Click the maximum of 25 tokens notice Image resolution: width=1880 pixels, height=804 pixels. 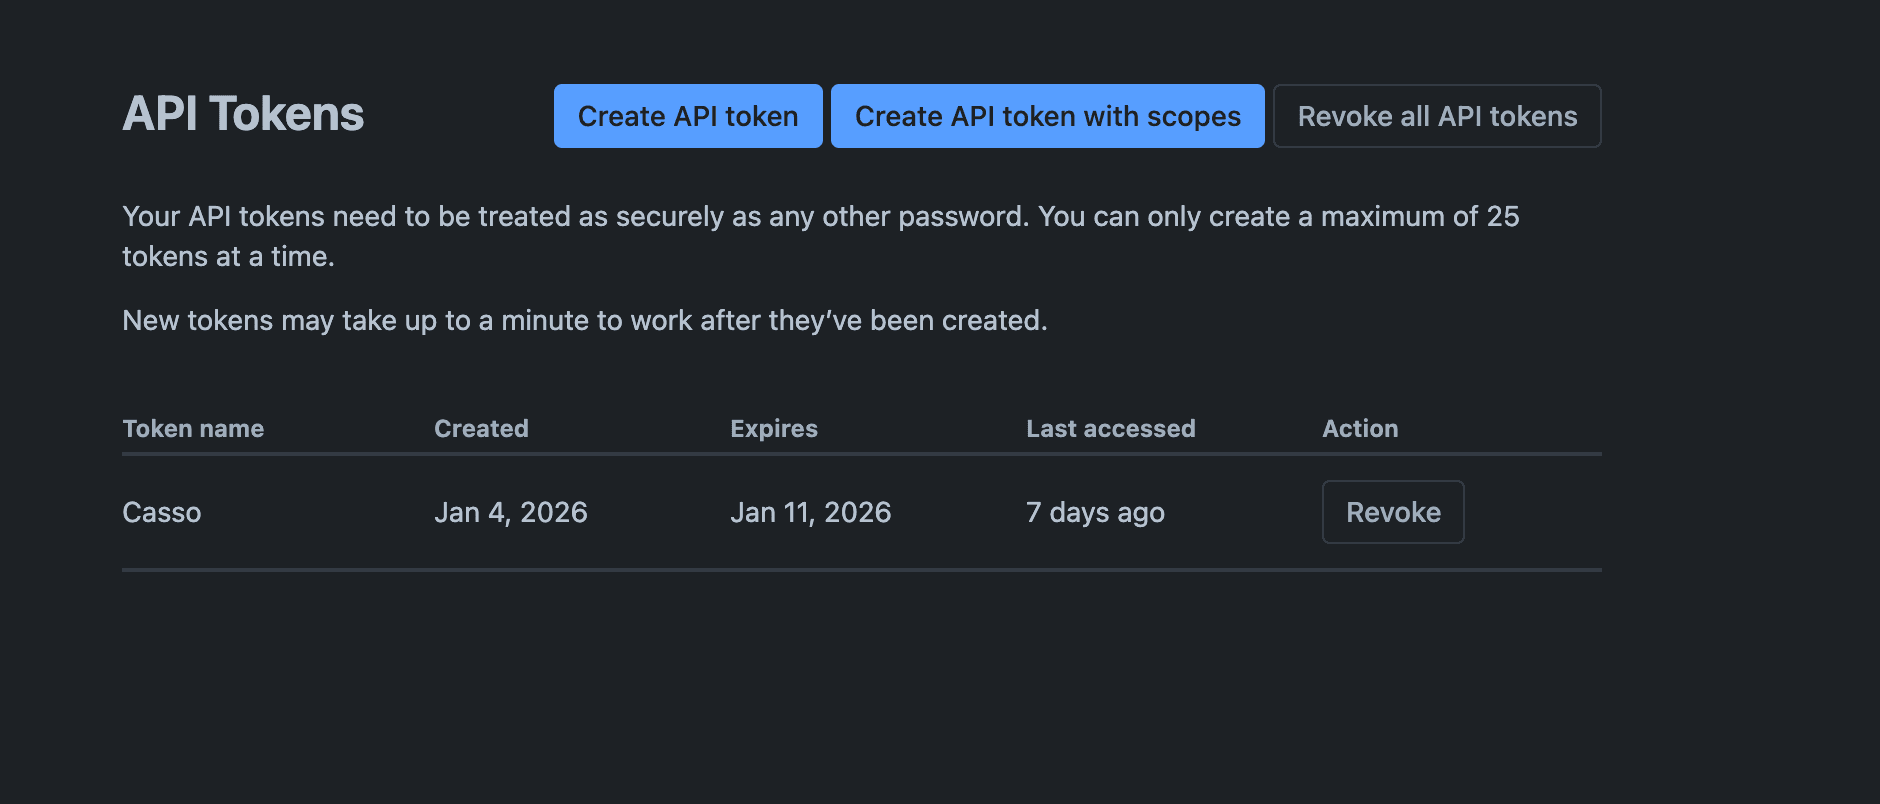pos(820,236)
